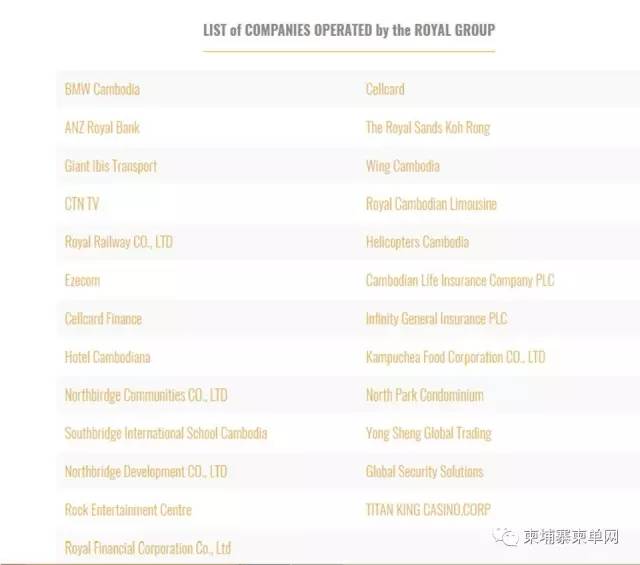Open Royal Financial Corporation Co., Ltd

pos(148,548)
